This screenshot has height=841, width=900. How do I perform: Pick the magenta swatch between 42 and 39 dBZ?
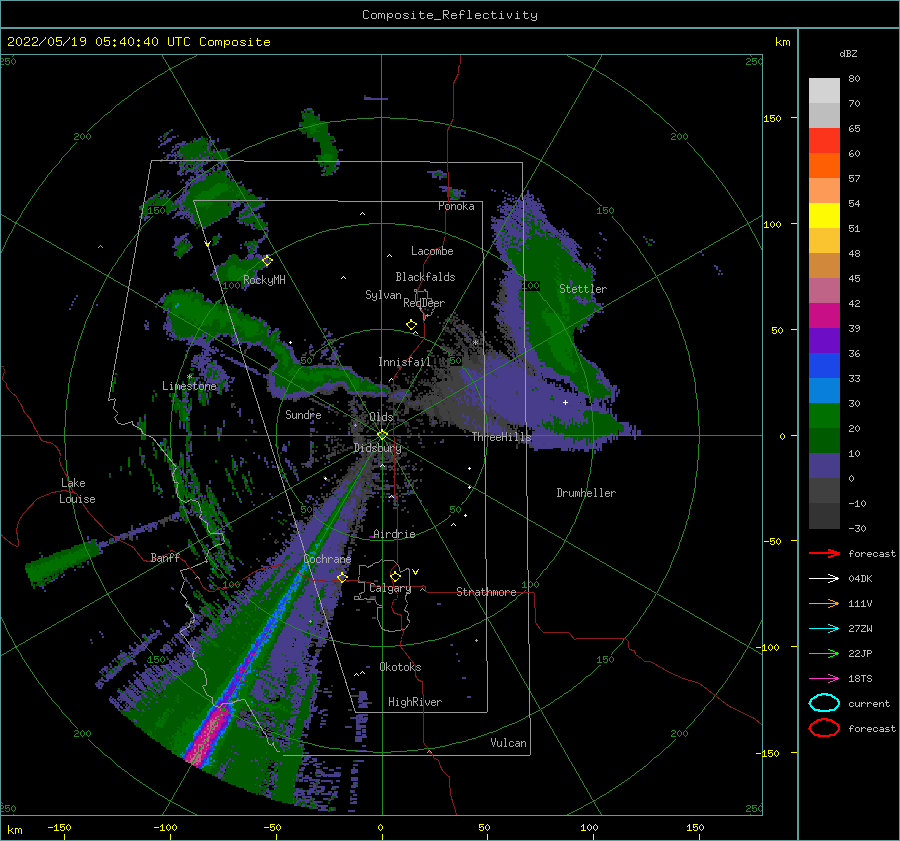824,316
